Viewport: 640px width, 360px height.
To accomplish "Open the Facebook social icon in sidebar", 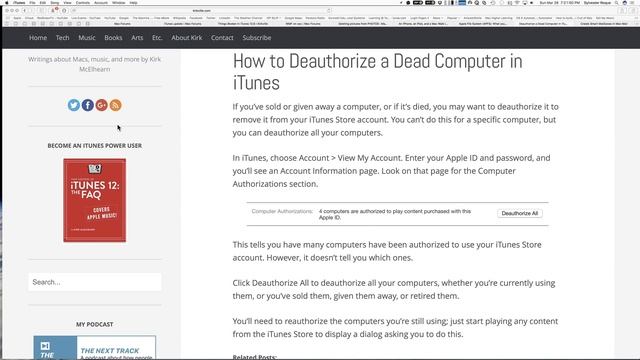I will click(x=88, y=105).
